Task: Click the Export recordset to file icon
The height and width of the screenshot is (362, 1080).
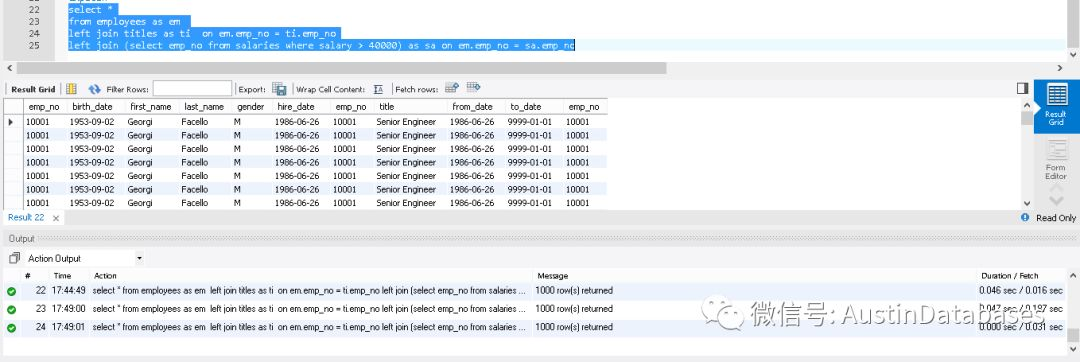Action: [279, 89]
